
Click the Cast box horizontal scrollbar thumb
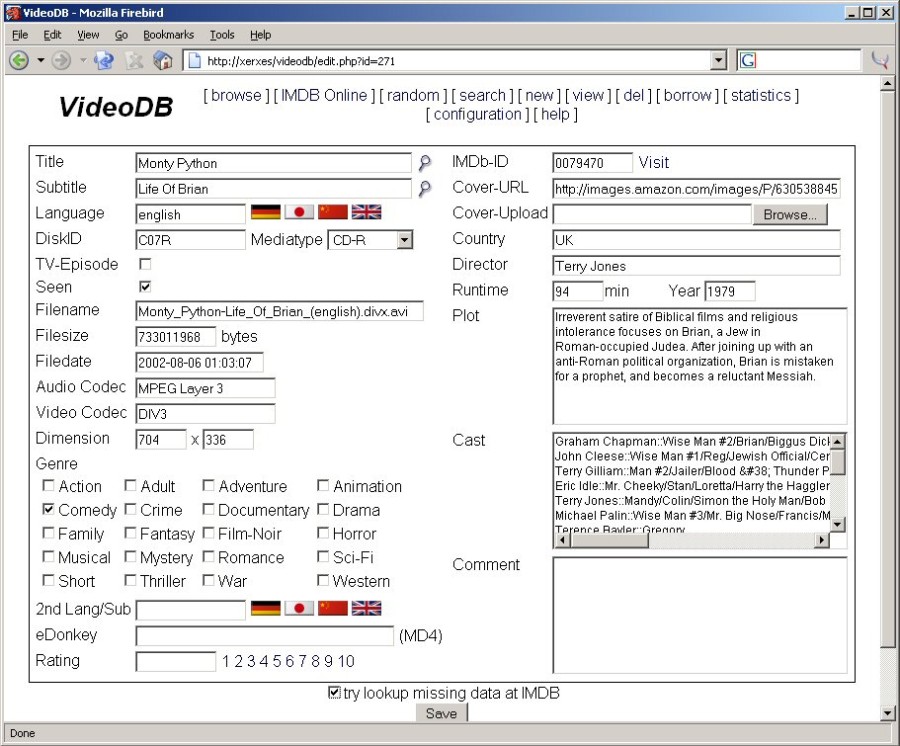(610, 540)
